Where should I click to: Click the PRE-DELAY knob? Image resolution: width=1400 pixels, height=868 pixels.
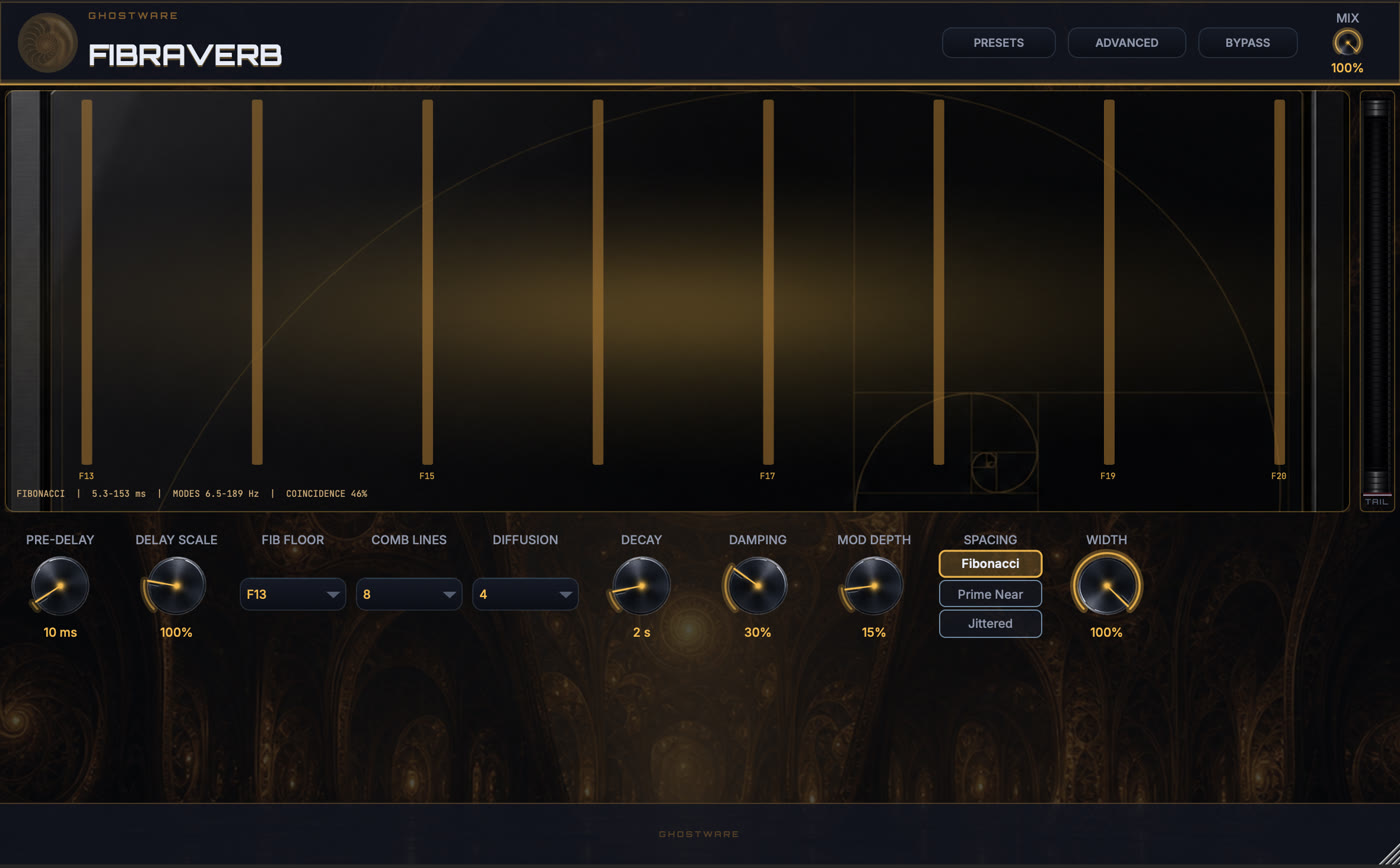[x=60, y=586]
